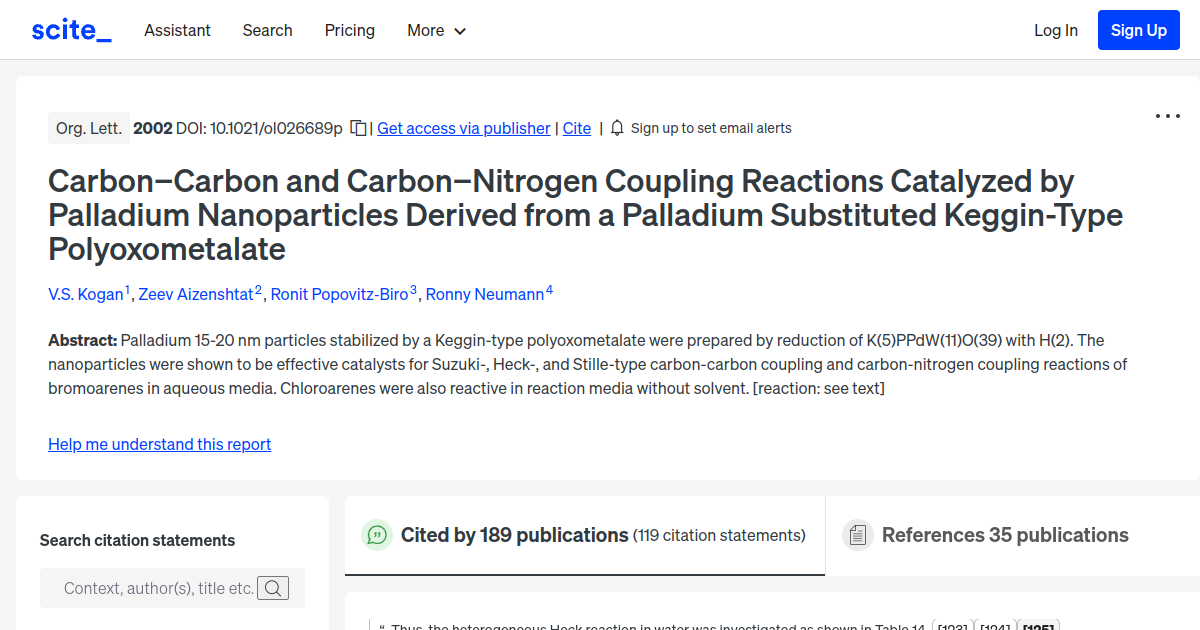Open the Pricing page
Screen dimensions: 1200x630
click(x=349, y=30)
